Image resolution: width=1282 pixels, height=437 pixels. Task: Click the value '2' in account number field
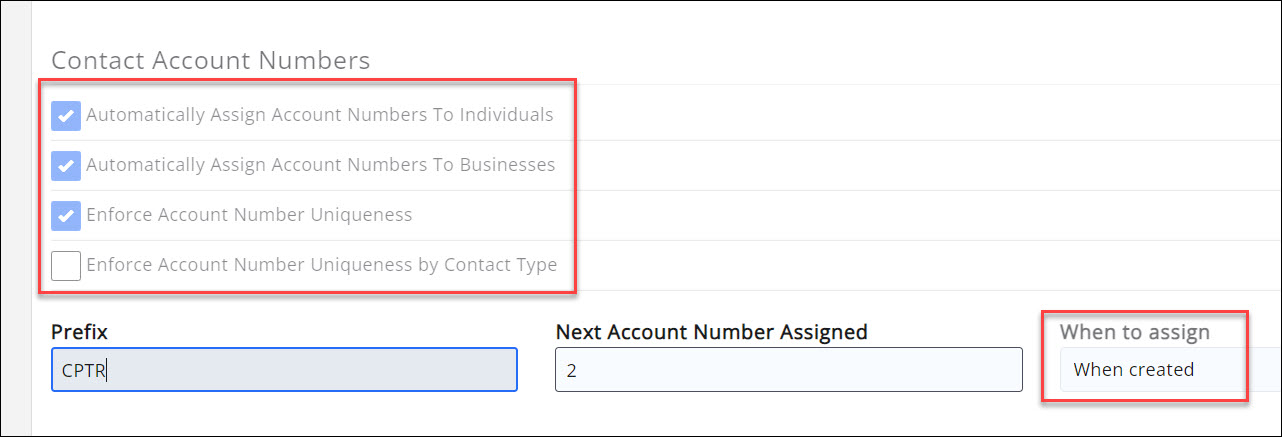571,370
